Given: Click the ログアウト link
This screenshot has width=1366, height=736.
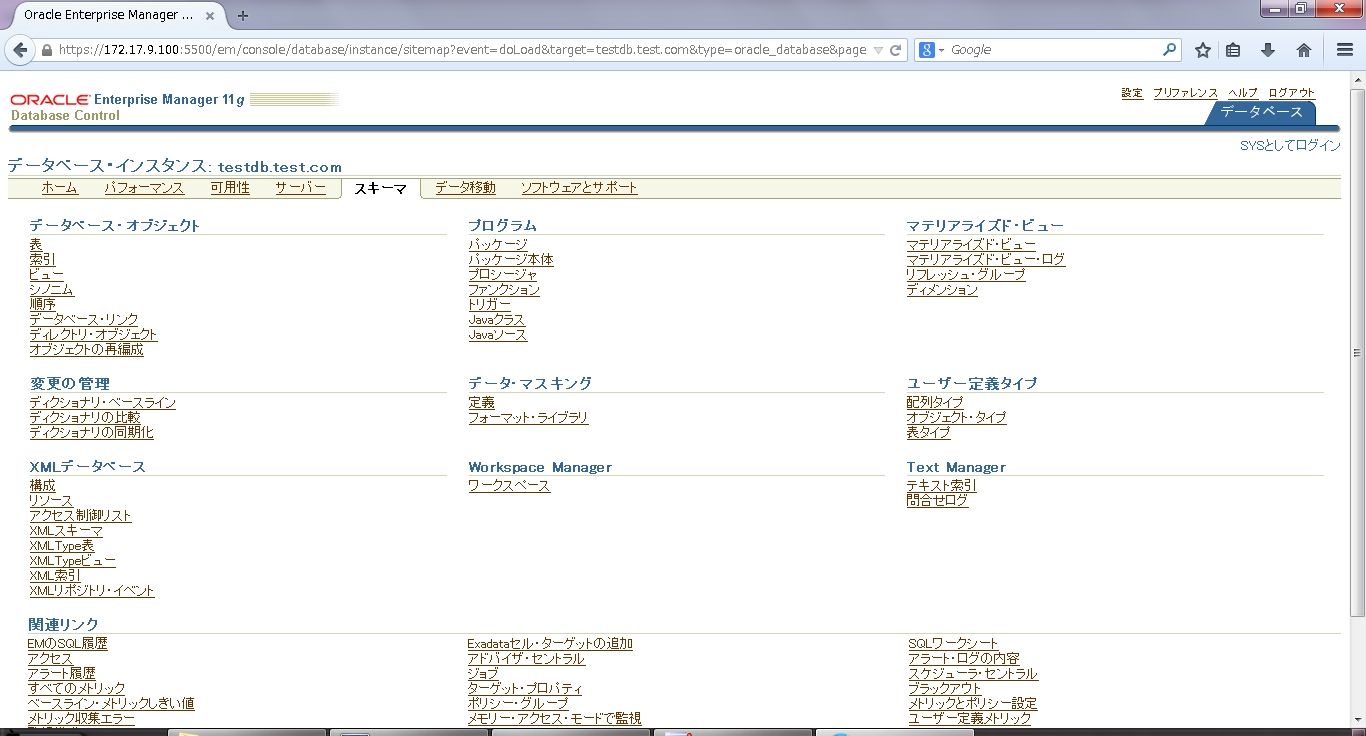Looking at the screenshot, I should (x=1291, y=93).
